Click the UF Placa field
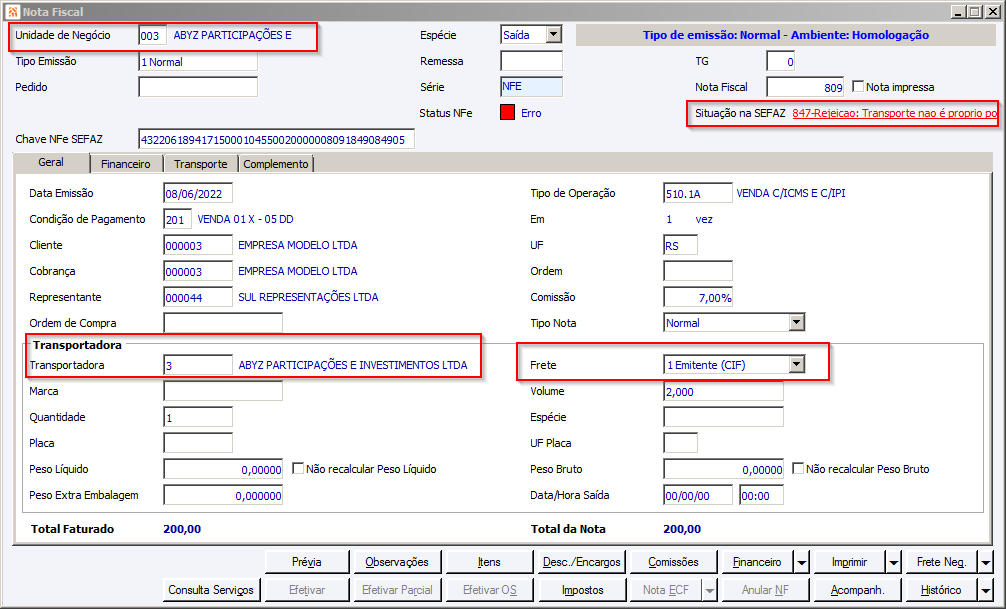This screenshot has width=1006, height=609. pyautogui.click(x=680, y=443)
